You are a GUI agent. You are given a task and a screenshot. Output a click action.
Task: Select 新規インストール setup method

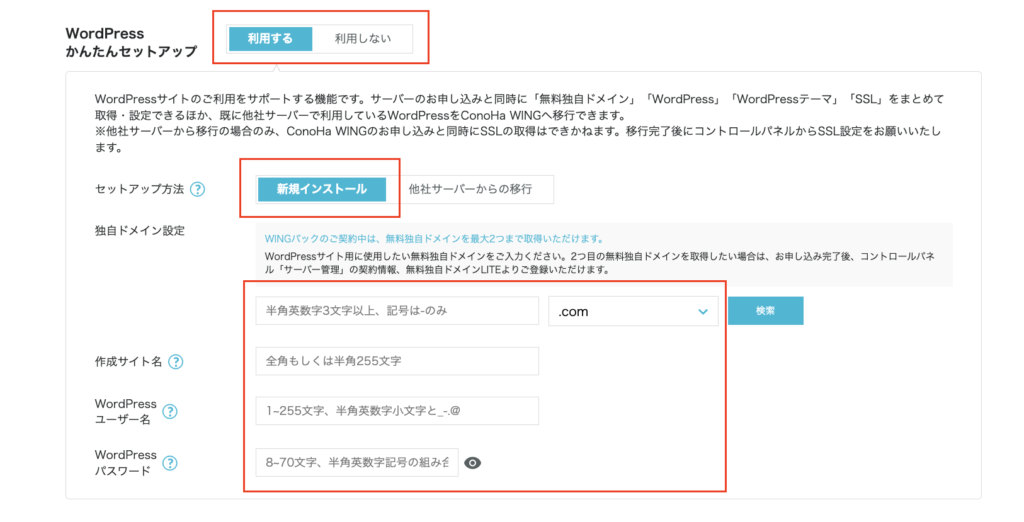point(321,189)
